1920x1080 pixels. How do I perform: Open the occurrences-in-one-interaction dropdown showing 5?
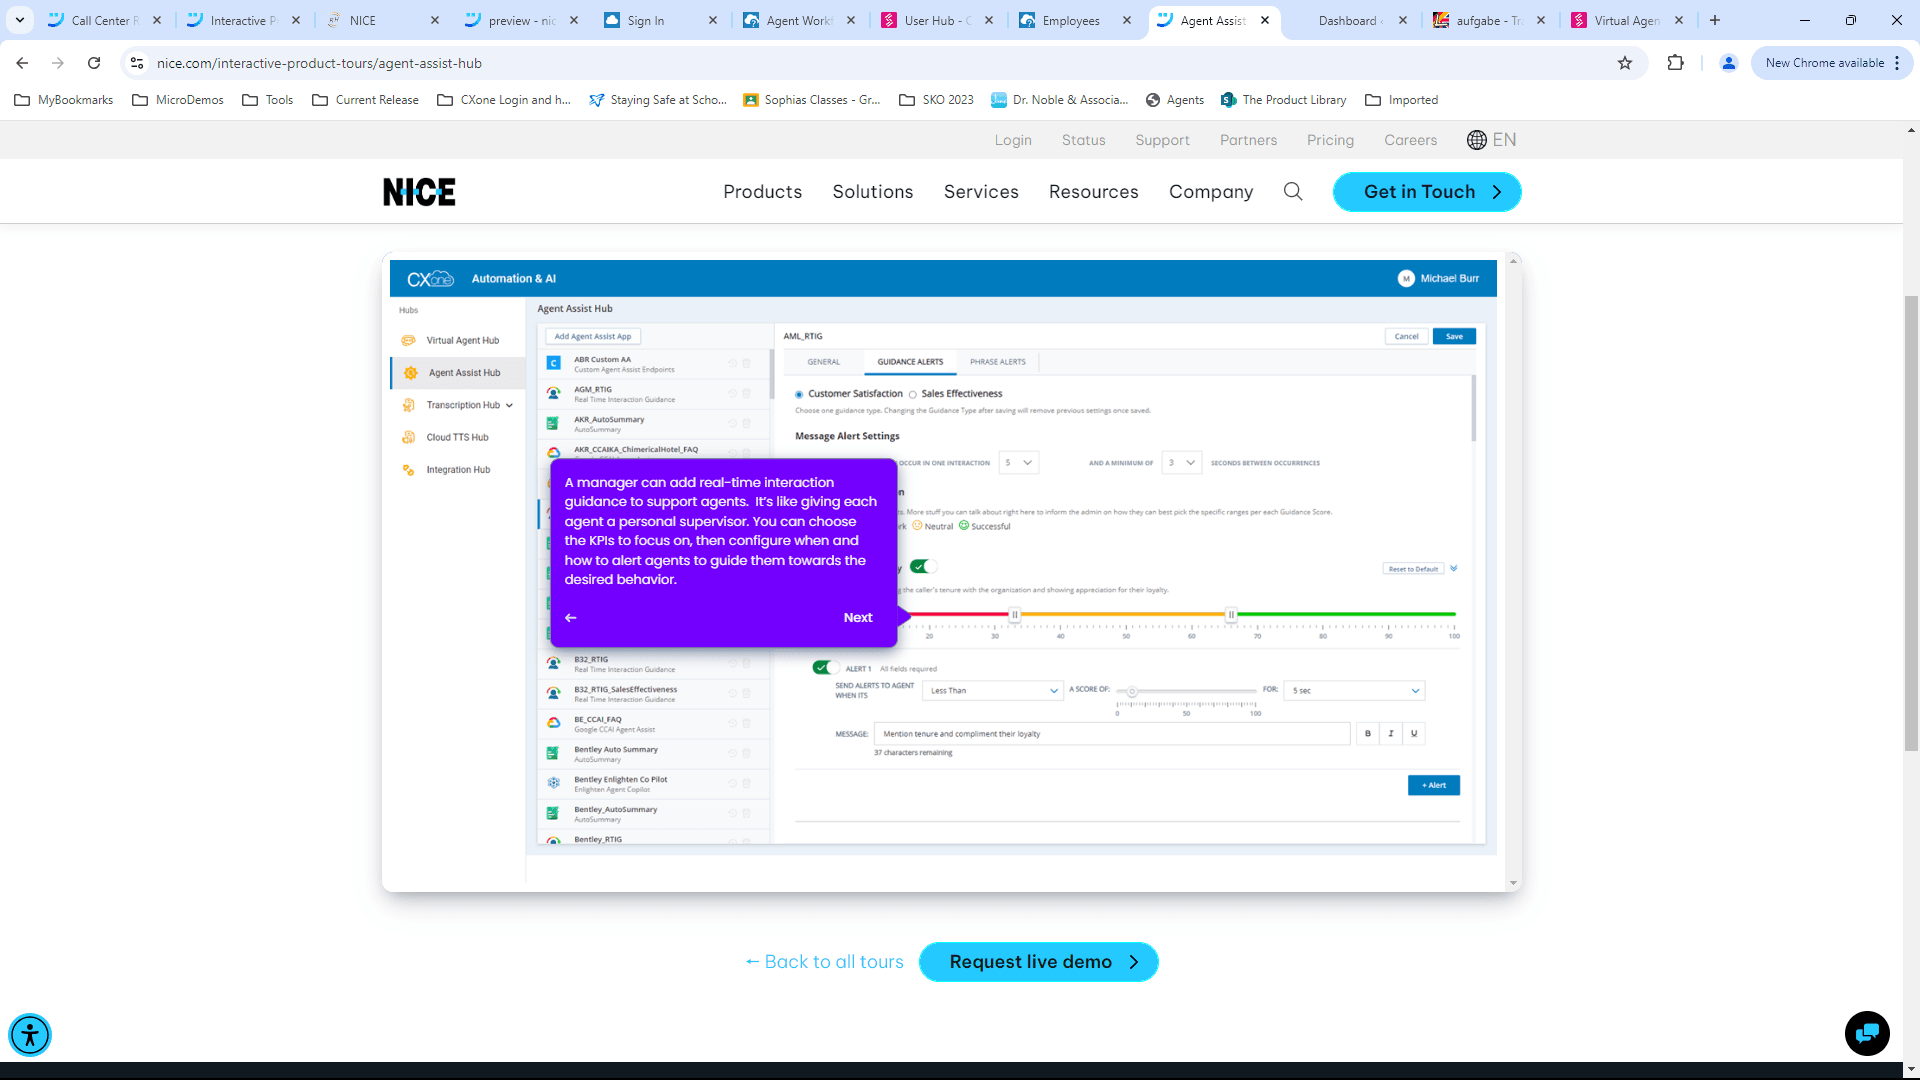pyautogui.click(x=1019, y=463)
